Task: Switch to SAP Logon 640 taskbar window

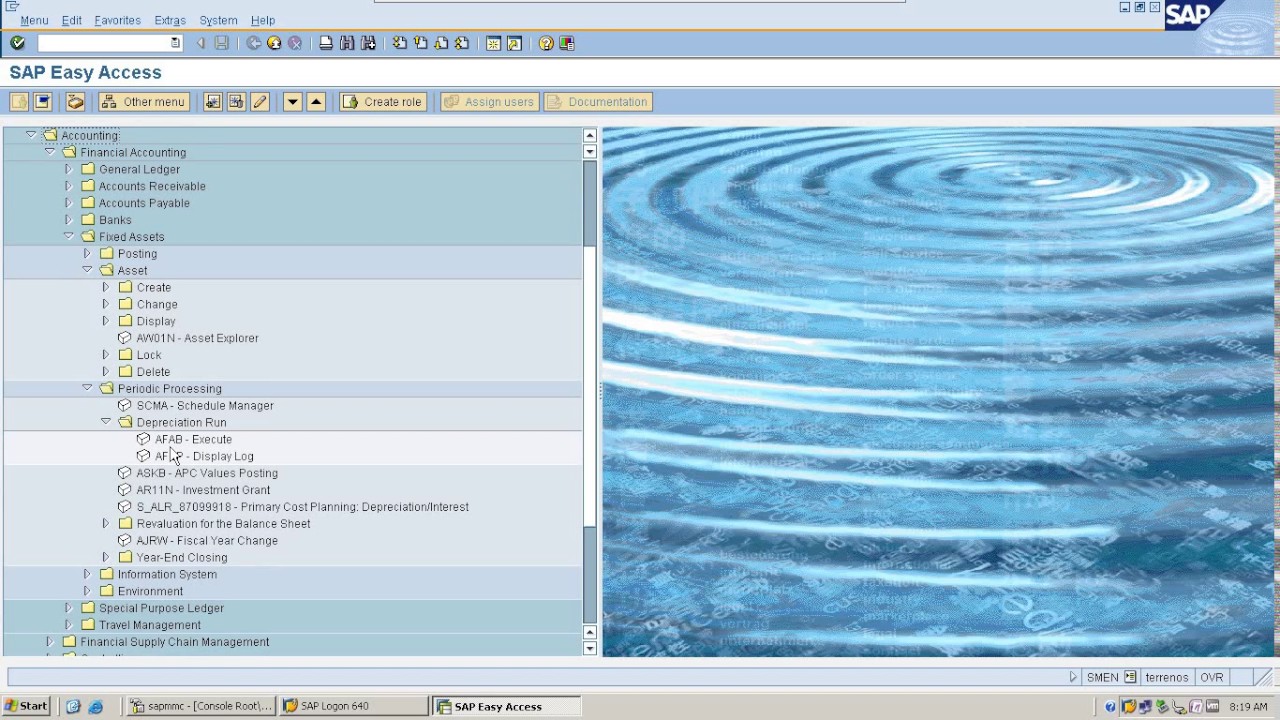Action: click(354, 706)
